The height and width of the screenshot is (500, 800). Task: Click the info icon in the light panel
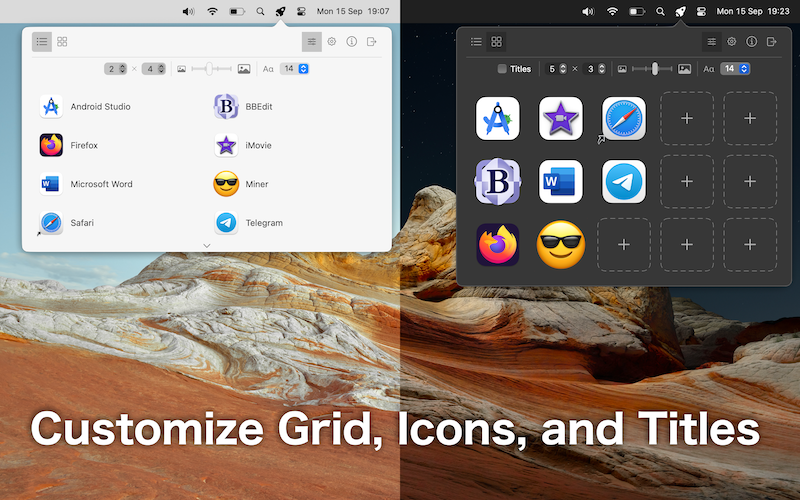(x=351, y=42)
